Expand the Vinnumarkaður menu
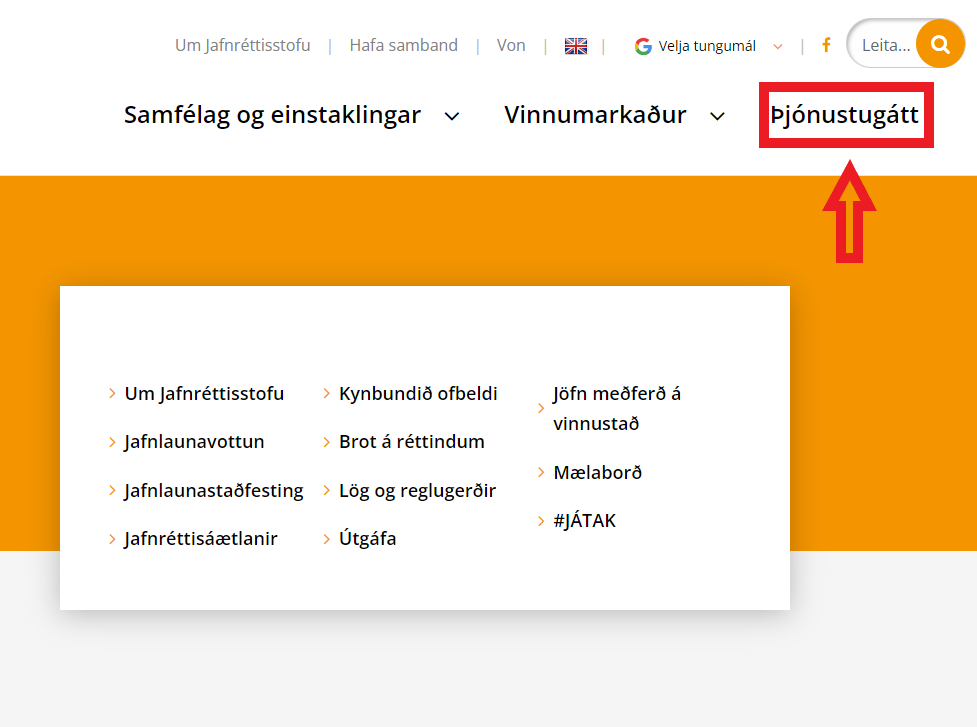Screen dimensions: 977x727 click(597, 115)
